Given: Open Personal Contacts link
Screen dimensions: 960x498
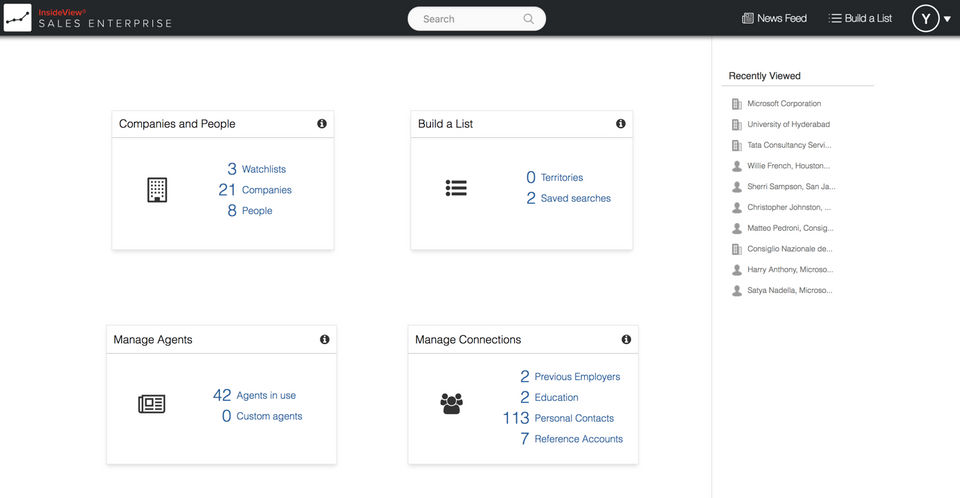Looking at the screenshot, I should tap(574, 418).
